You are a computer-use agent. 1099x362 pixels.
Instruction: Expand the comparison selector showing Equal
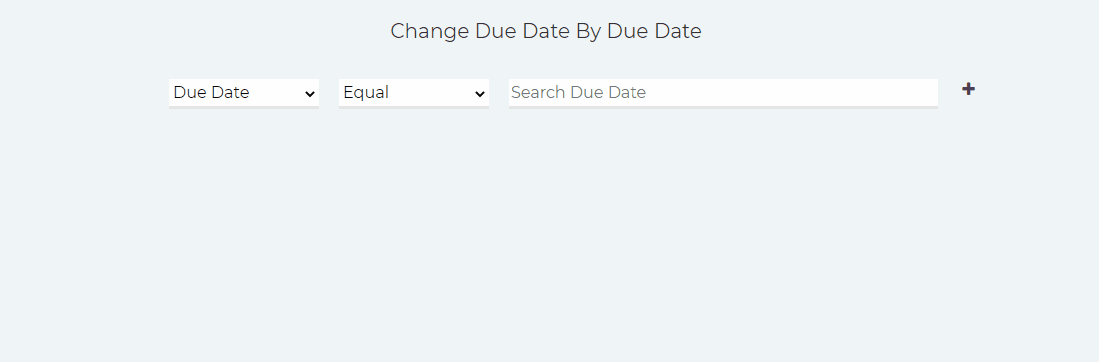click(414, 93)
